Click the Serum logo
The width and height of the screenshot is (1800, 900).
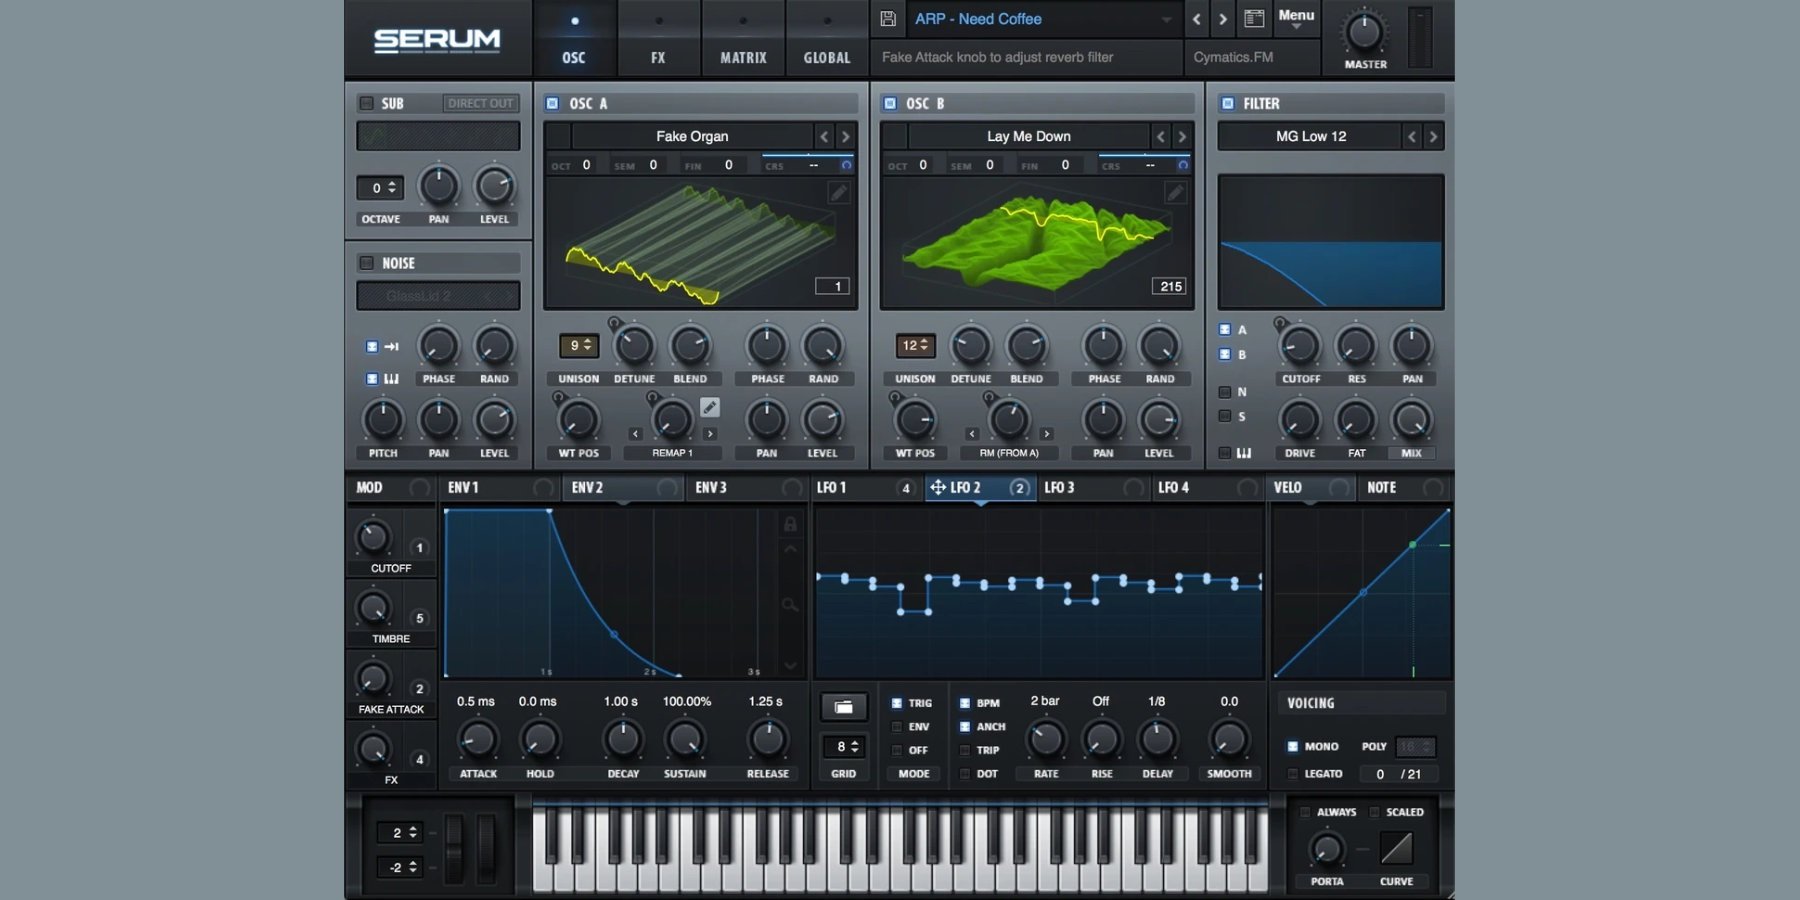coord(437,40)
